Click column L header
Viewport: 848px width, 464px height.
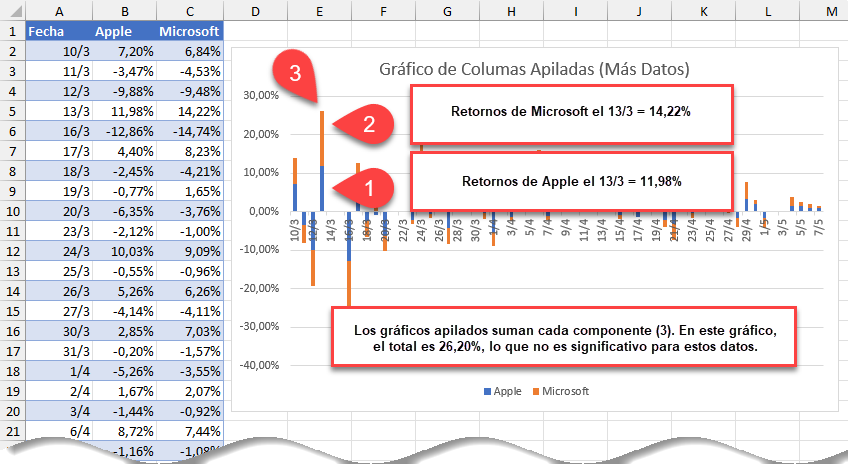coord(767,11)
